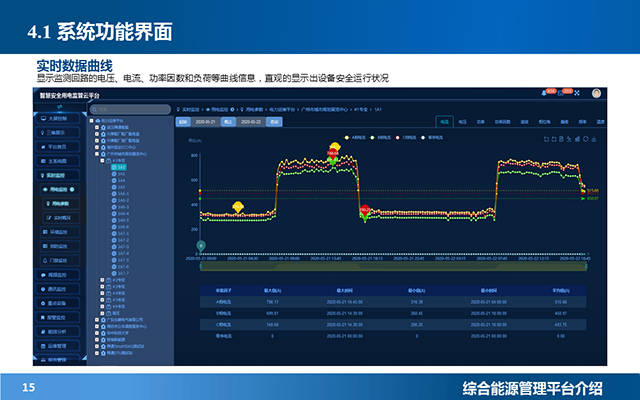Collapse the 实时监控 sidebar group
The height and width of the screenshot is (400, 640).
[x=58, y=176]
